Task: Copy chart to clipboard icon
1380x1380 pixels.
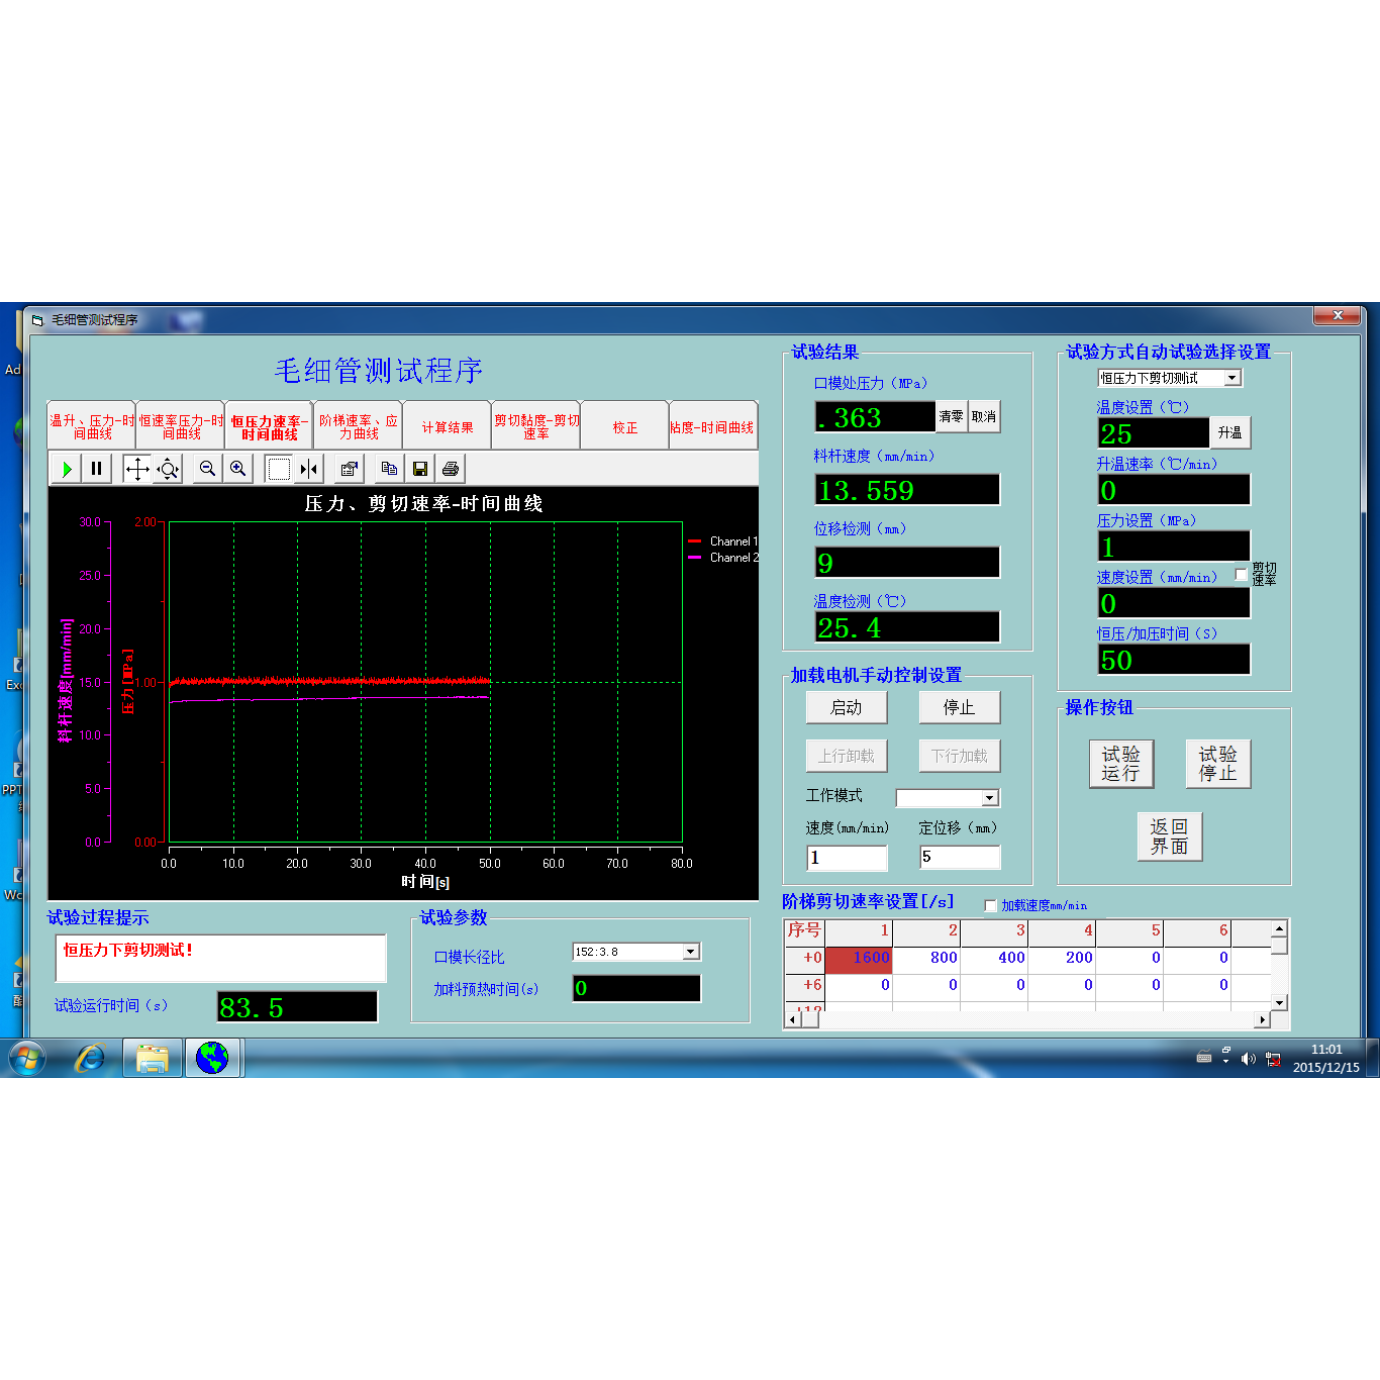Action: tap(390, 469)
